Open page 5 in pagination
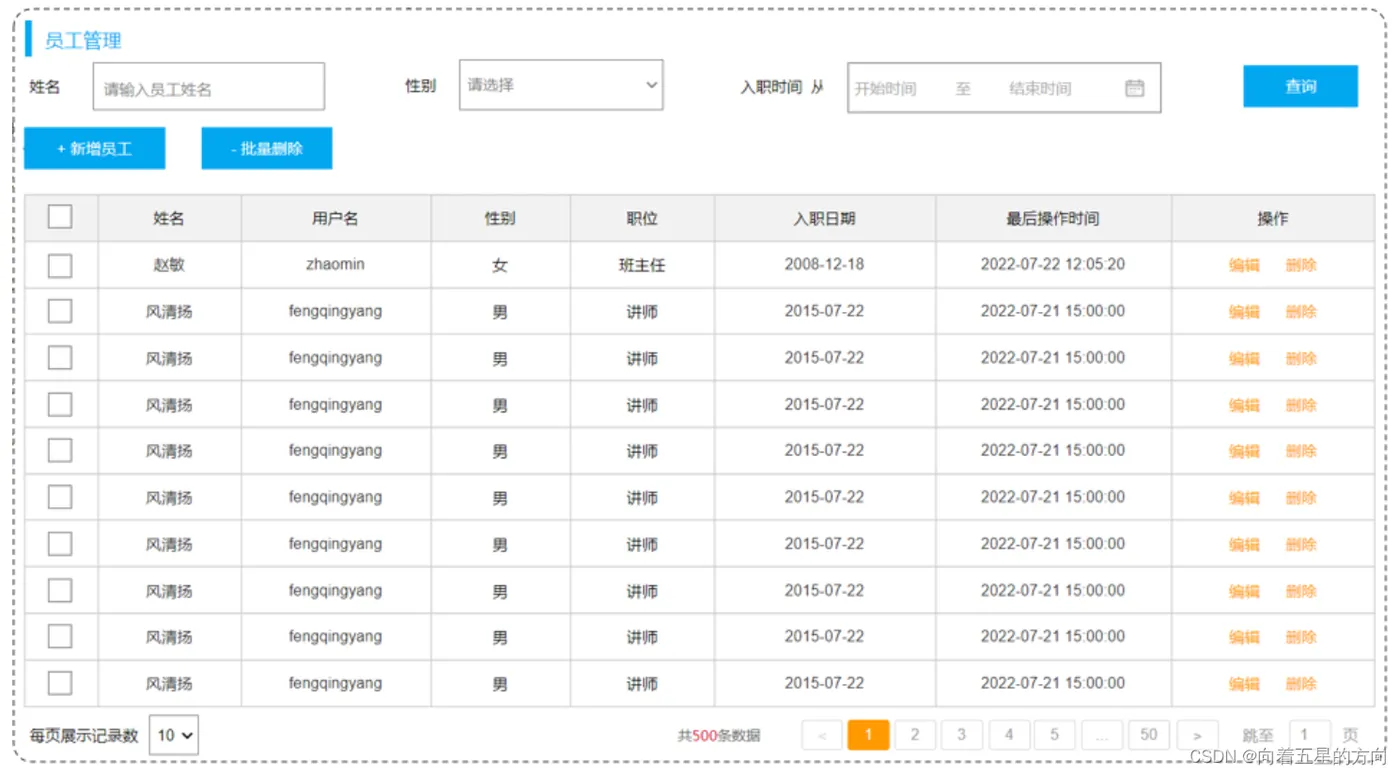Image resolution: width=1400 pixels, height=774 pixels. pos(1055,735)
